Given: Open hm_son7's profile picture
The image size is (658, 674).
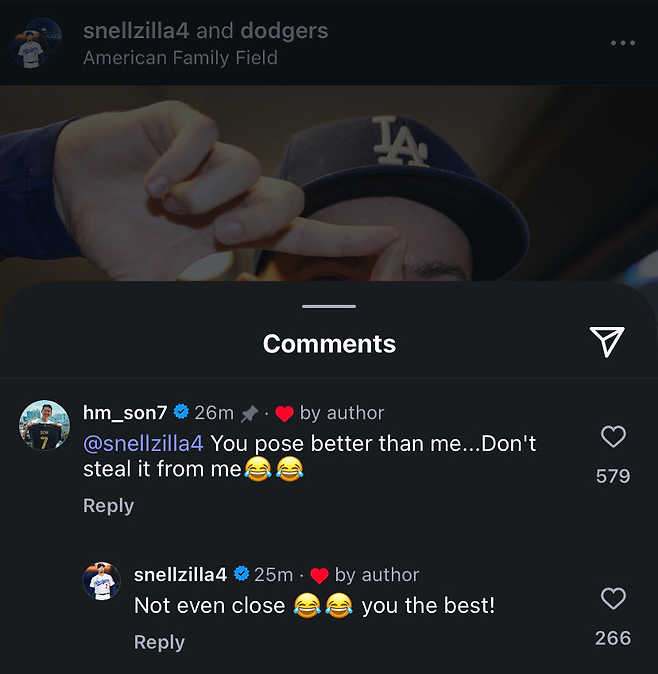Looking at the screenshot, I should point(42,424).
